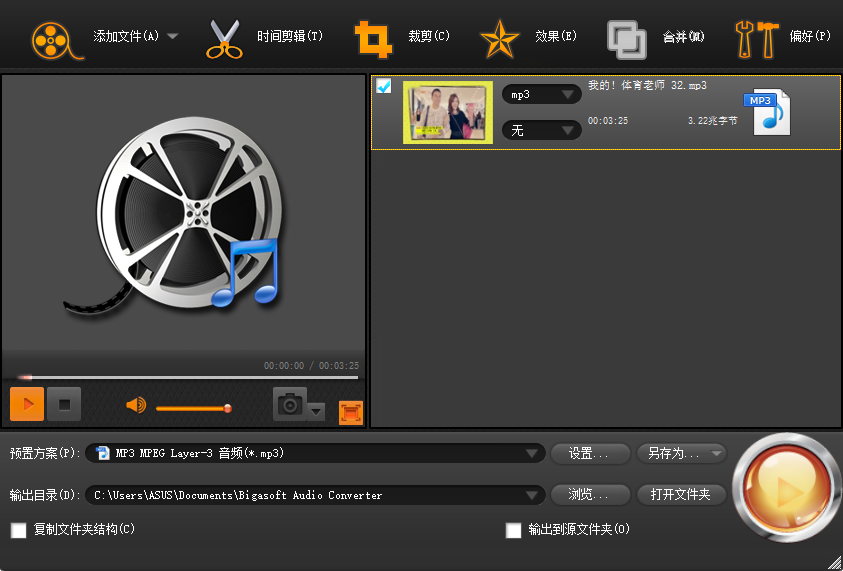The width and height of the screenshot is (843, 571).
Task: Click the merge overlapping squares icon
Action: click(x=626, y=40)
